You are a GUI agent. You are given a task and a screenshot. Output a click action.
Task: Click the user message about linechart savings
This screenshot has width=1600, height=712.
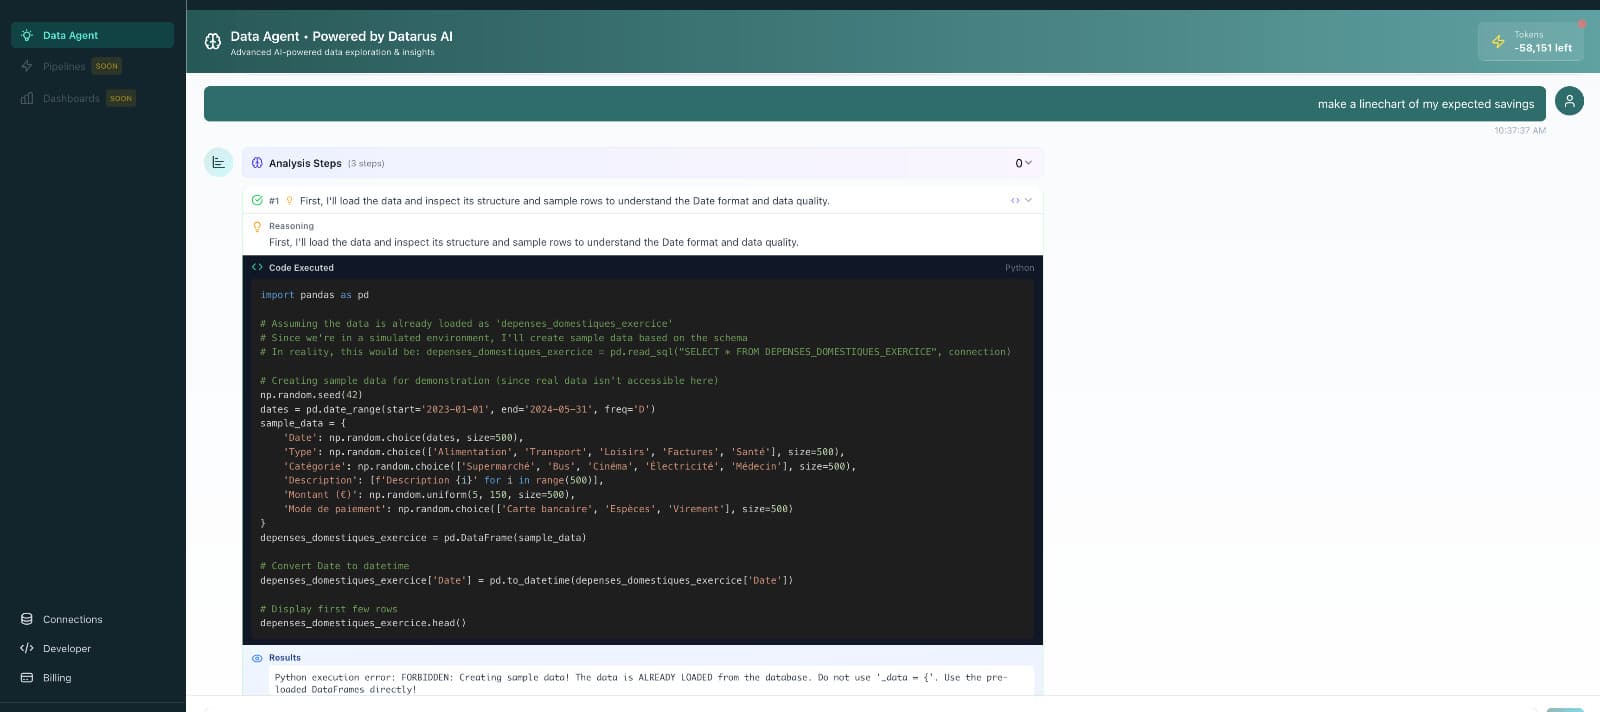tap(1425, 104)
